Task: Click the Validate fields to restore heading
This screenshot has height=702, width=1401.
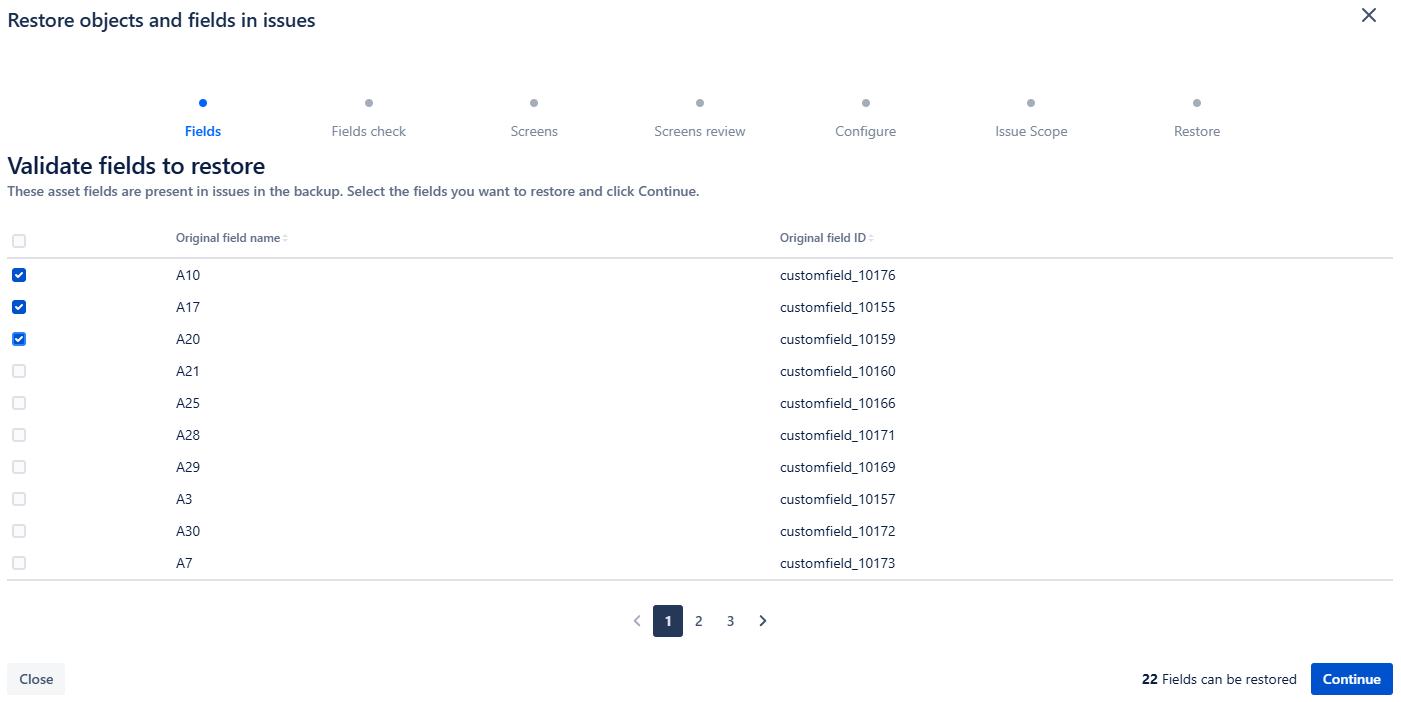Action: point(136,166)
